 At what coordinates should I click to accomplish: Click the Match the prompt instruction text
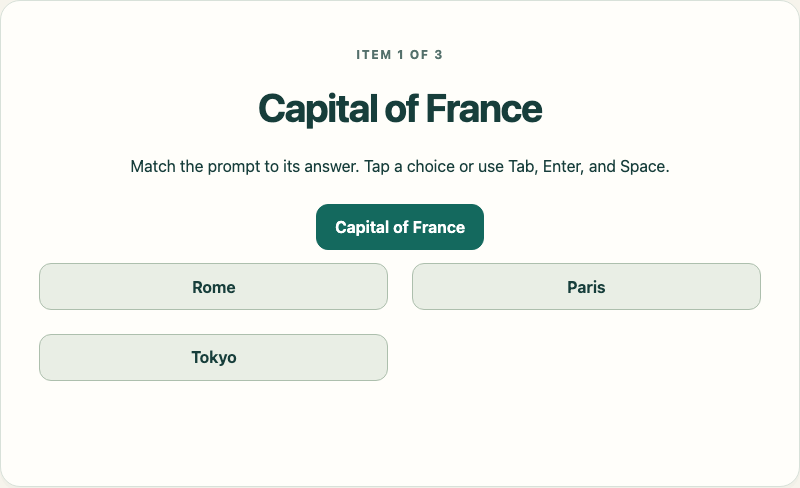point(399,166)
